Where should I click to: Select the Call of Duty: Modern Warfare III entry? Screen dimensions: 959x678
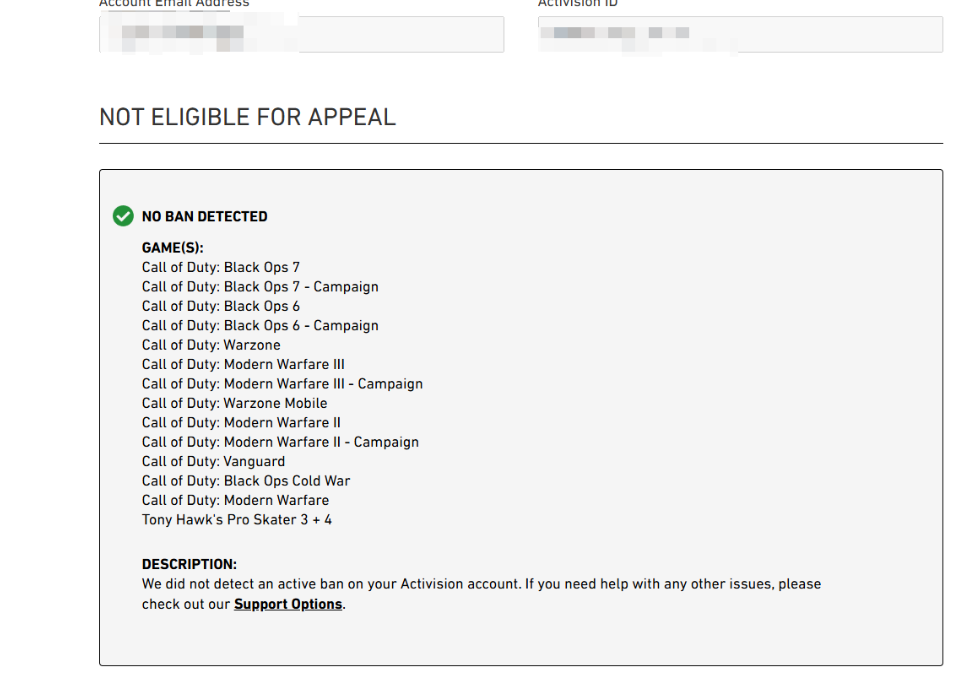click(x=243, y=364)
